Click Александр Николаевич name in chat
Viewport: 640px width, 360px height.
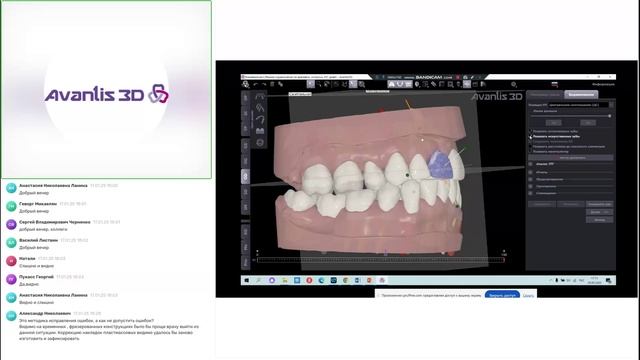point(45,313)
